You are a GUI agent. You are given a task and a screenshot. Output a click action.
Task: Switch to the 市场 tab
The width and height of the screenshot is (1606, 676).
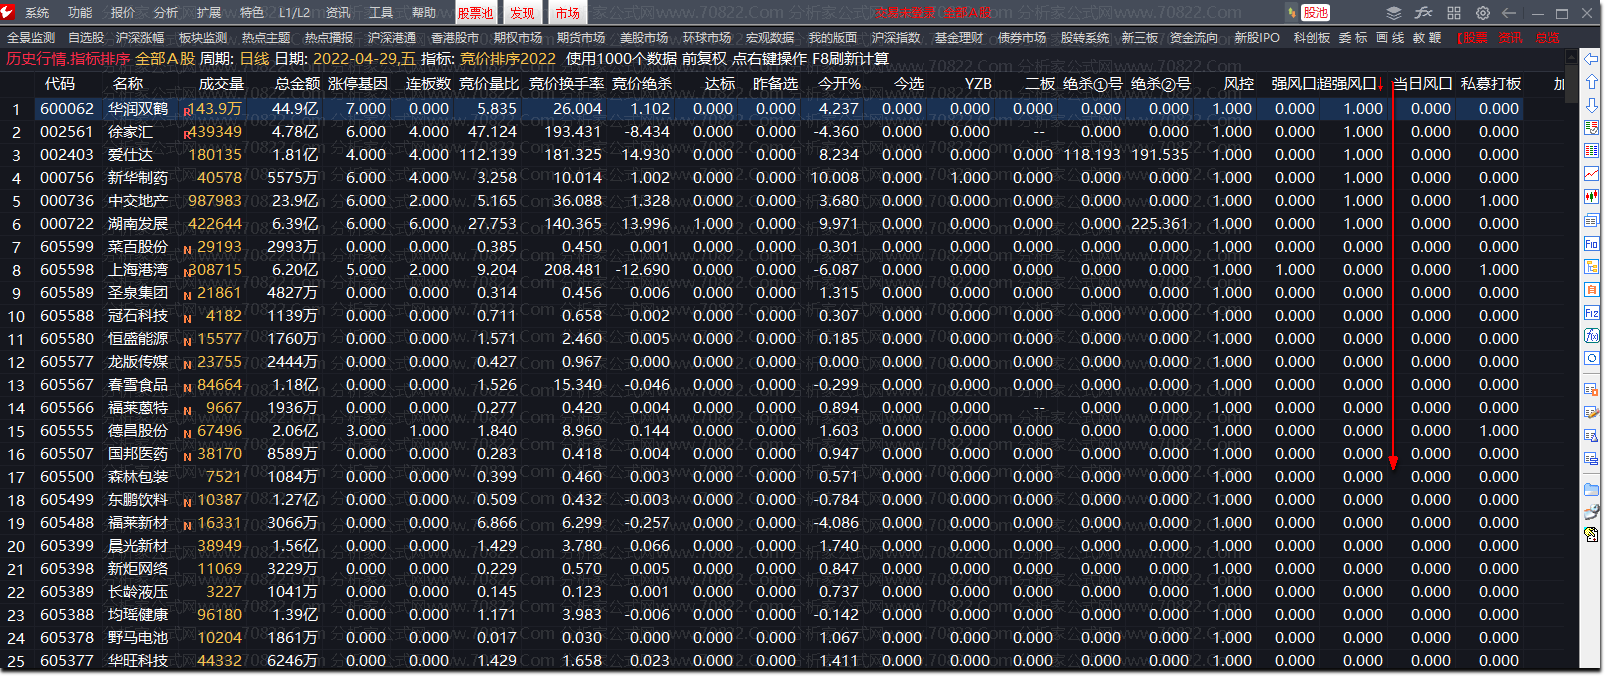click(x=567, y=13)
